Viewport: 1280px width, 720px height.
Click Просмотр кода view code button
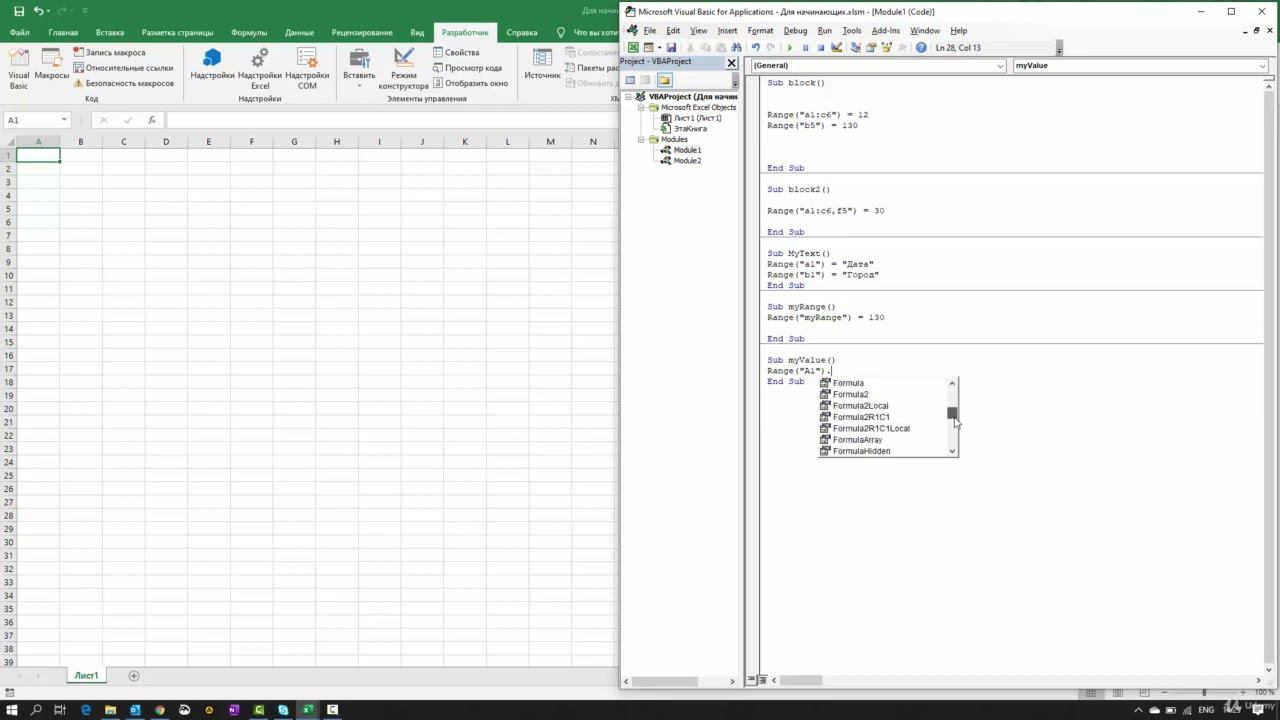467,68
